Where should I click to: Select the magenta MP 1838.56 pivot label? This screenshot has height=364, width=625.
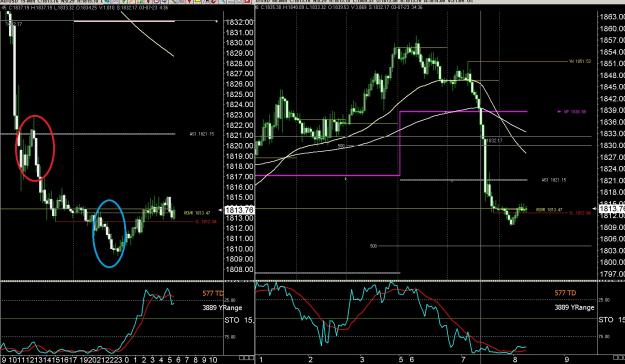click(572, 112)
